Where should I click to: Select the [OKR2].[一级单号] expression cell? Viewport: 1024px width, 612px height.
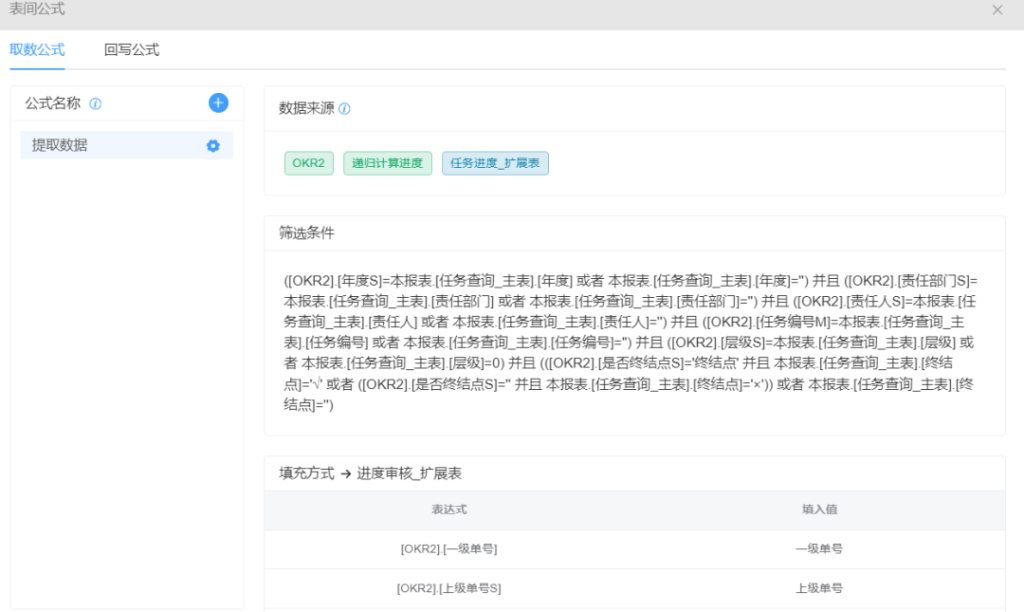pos(449,549)
